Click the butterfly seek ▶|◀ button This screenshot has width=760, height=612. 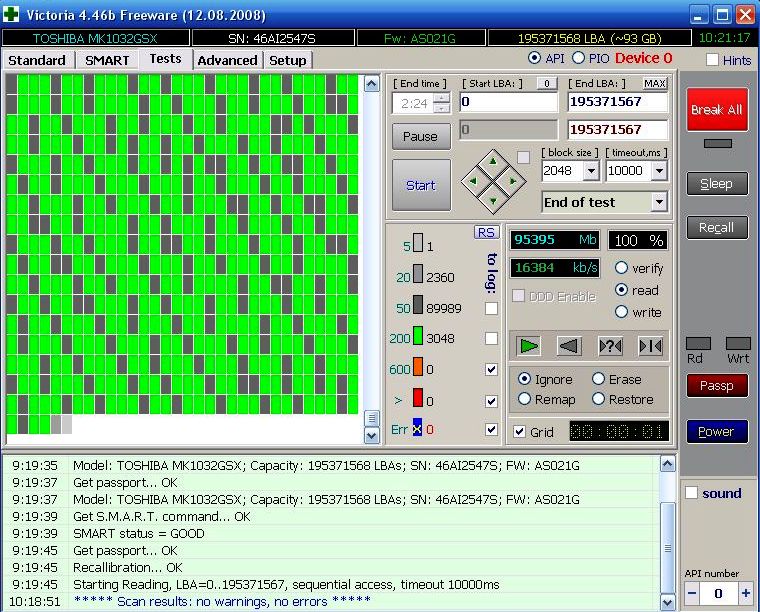(650, 346)
